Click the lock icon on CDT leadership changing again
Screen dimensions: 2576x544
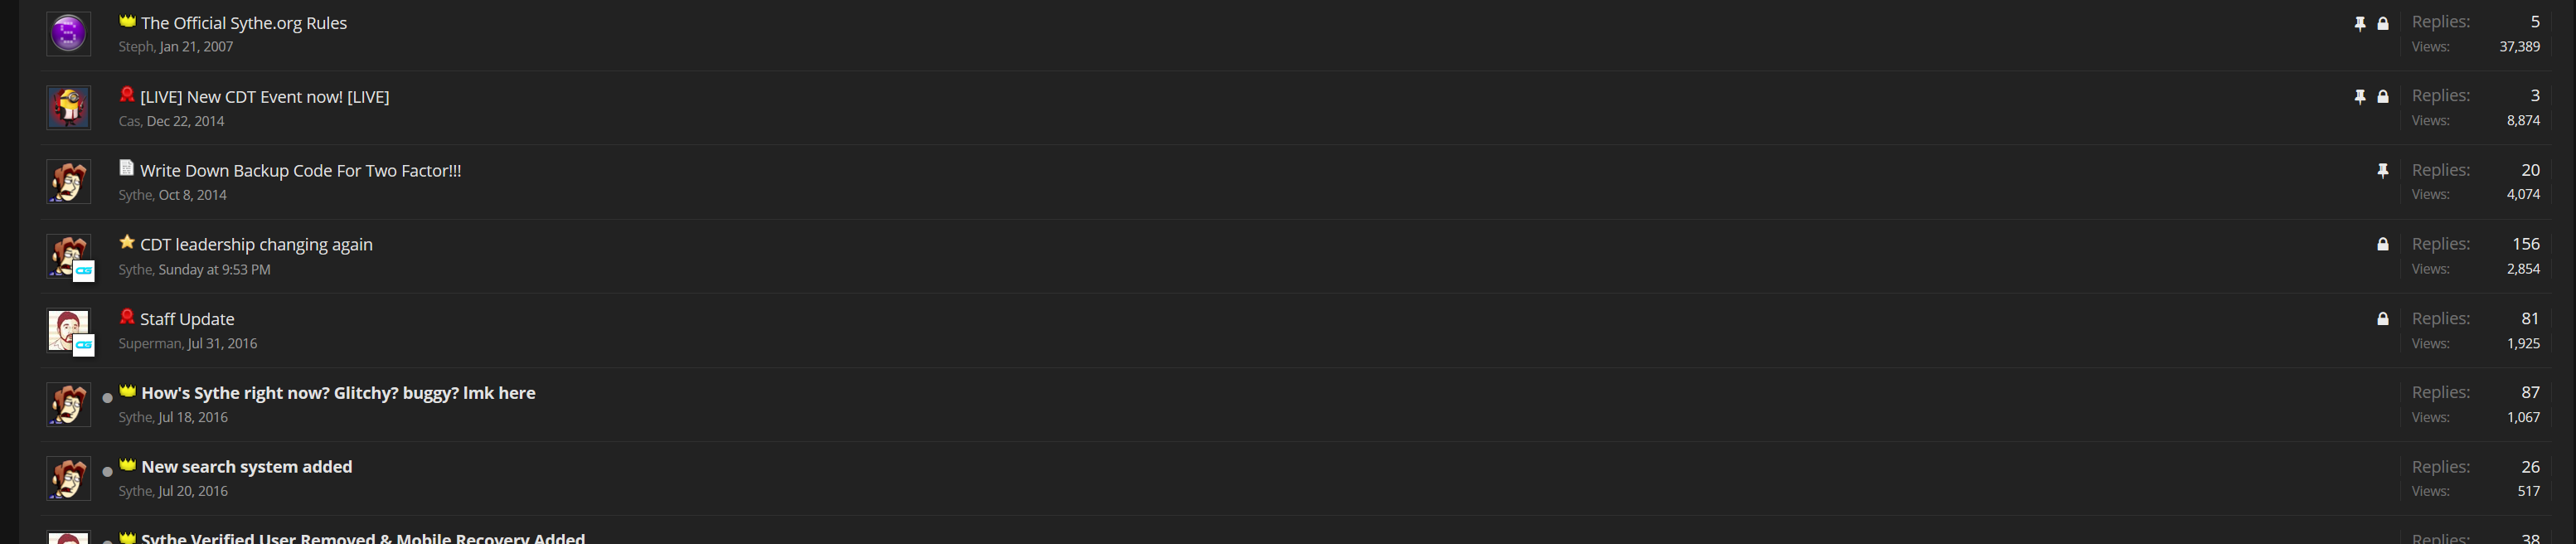pyautogui.click(x=2383, y=245)
